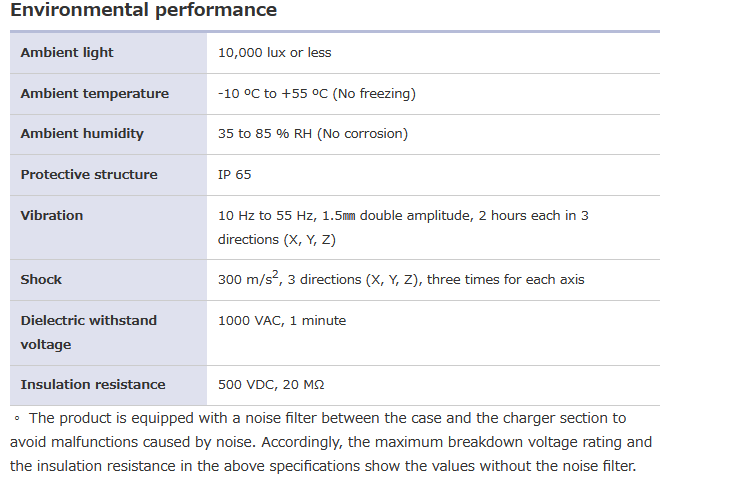
Task: Select the Vibration row label
Action: point(52,216)
